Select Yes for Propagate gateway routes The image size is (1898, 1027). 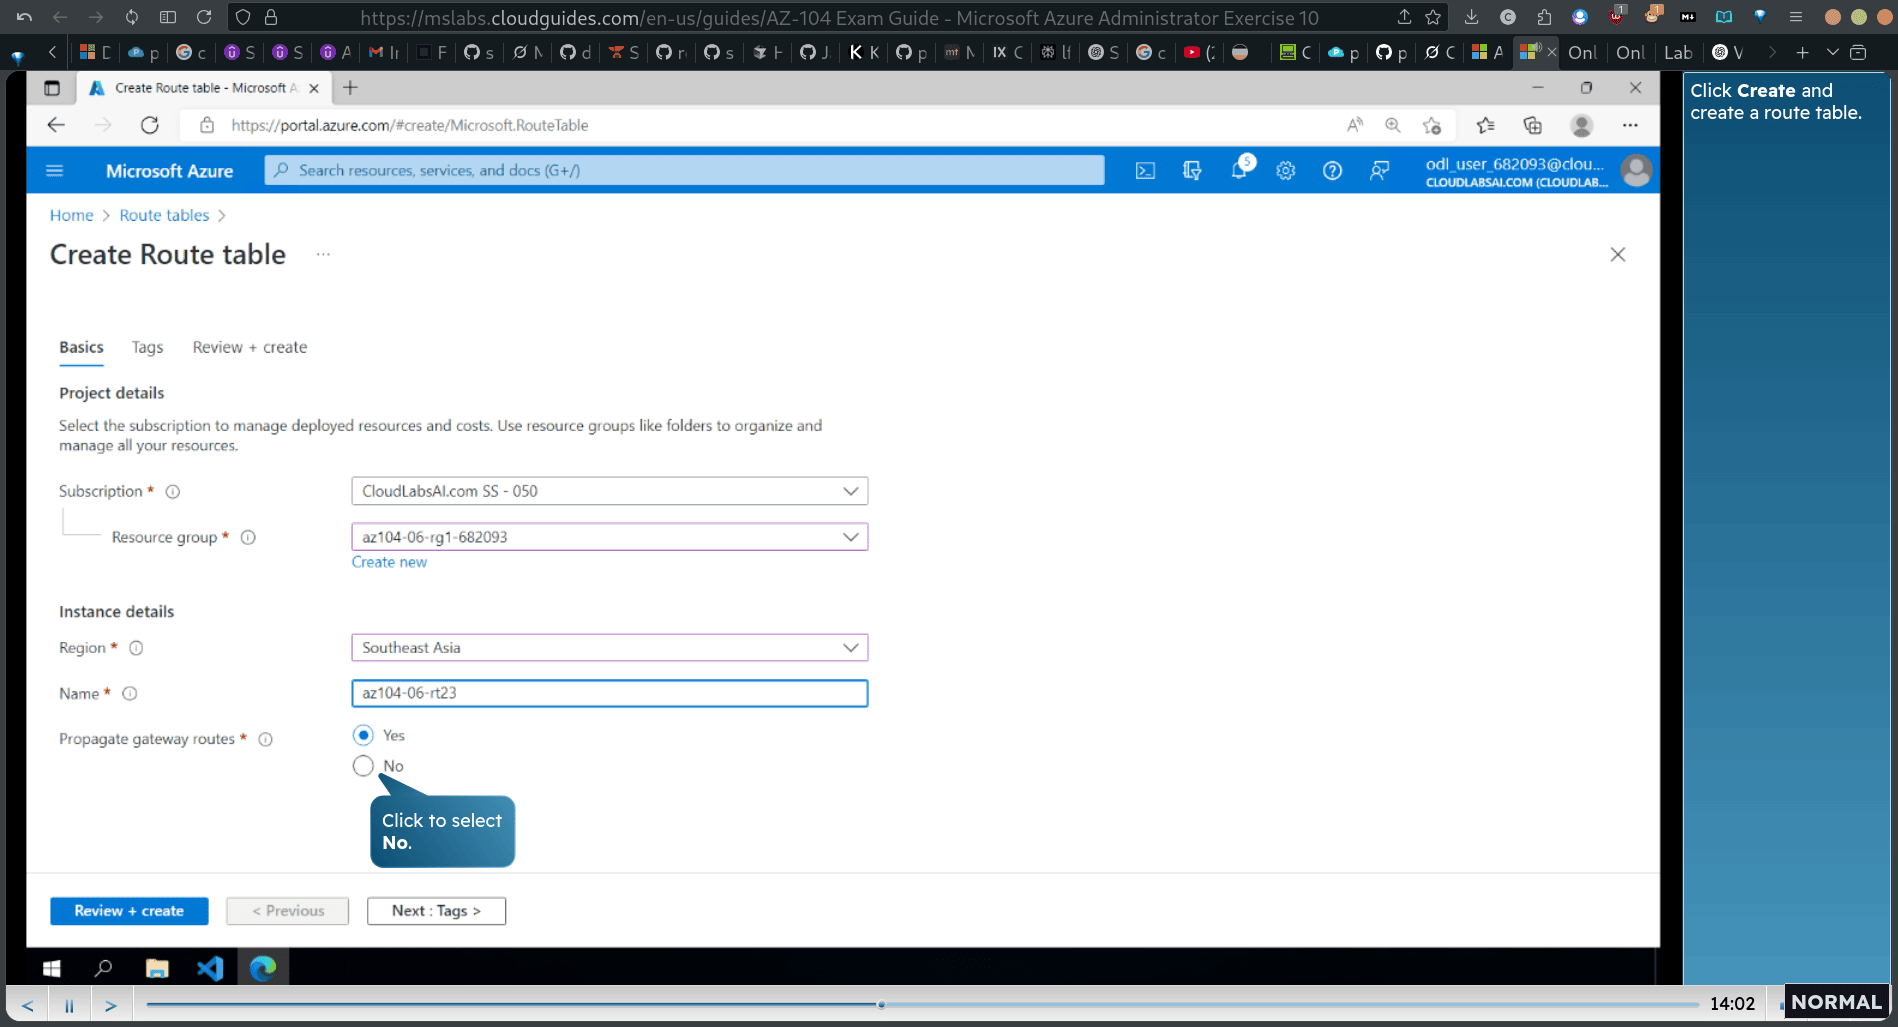tap(363, 735)
